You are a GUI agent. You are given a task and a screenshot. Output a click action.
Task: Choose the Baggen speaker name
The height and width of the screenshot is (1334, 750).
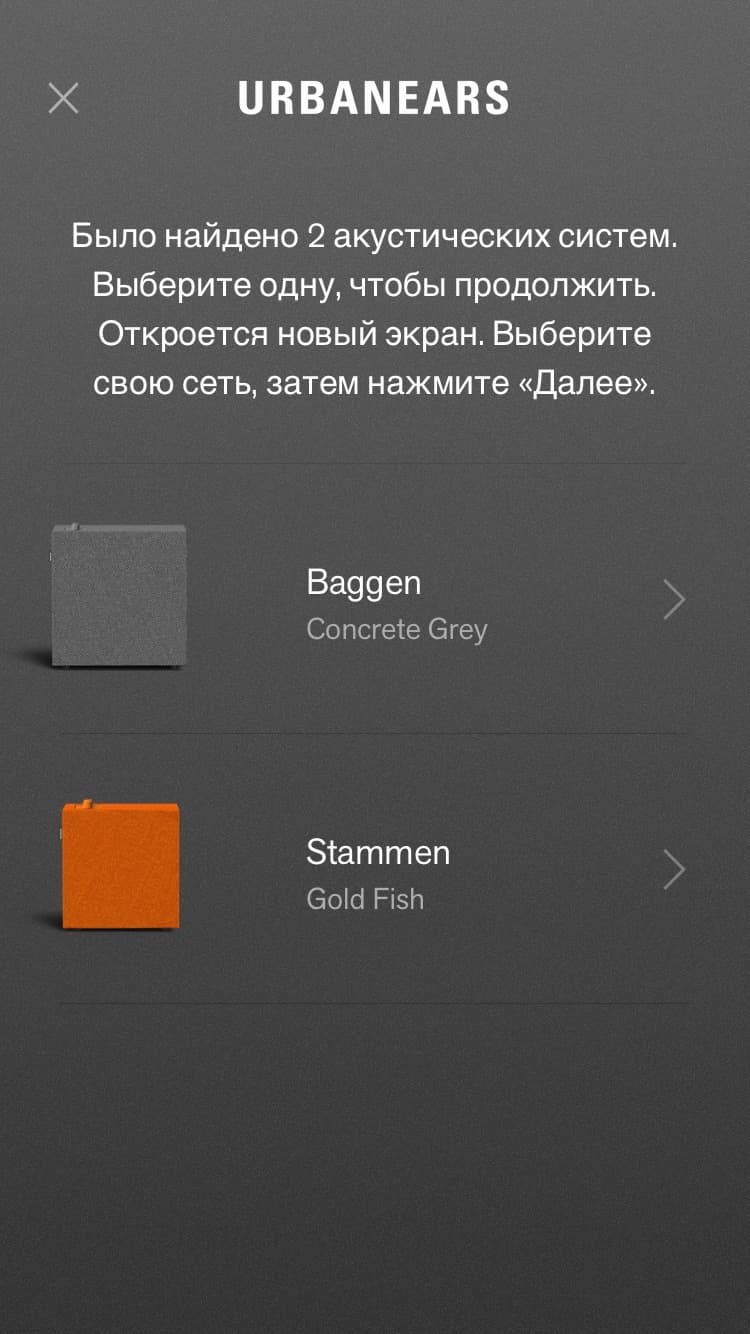364,584
